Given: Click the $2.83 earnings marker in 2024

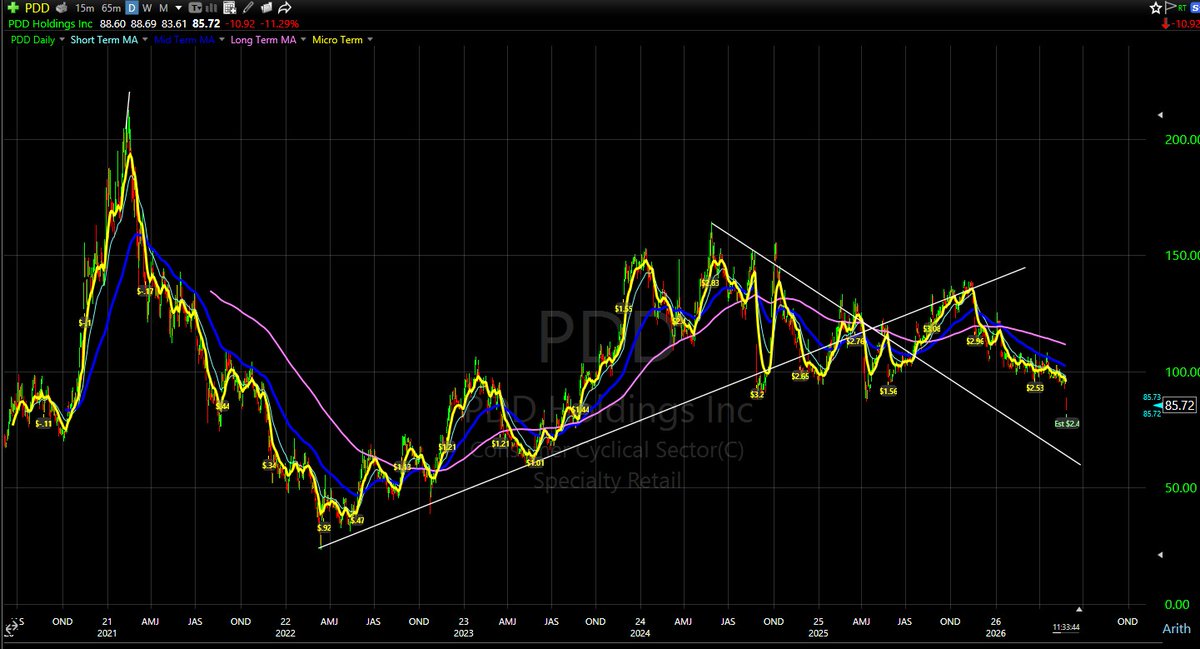Looking at the screenshot, I should pos(710,283).
